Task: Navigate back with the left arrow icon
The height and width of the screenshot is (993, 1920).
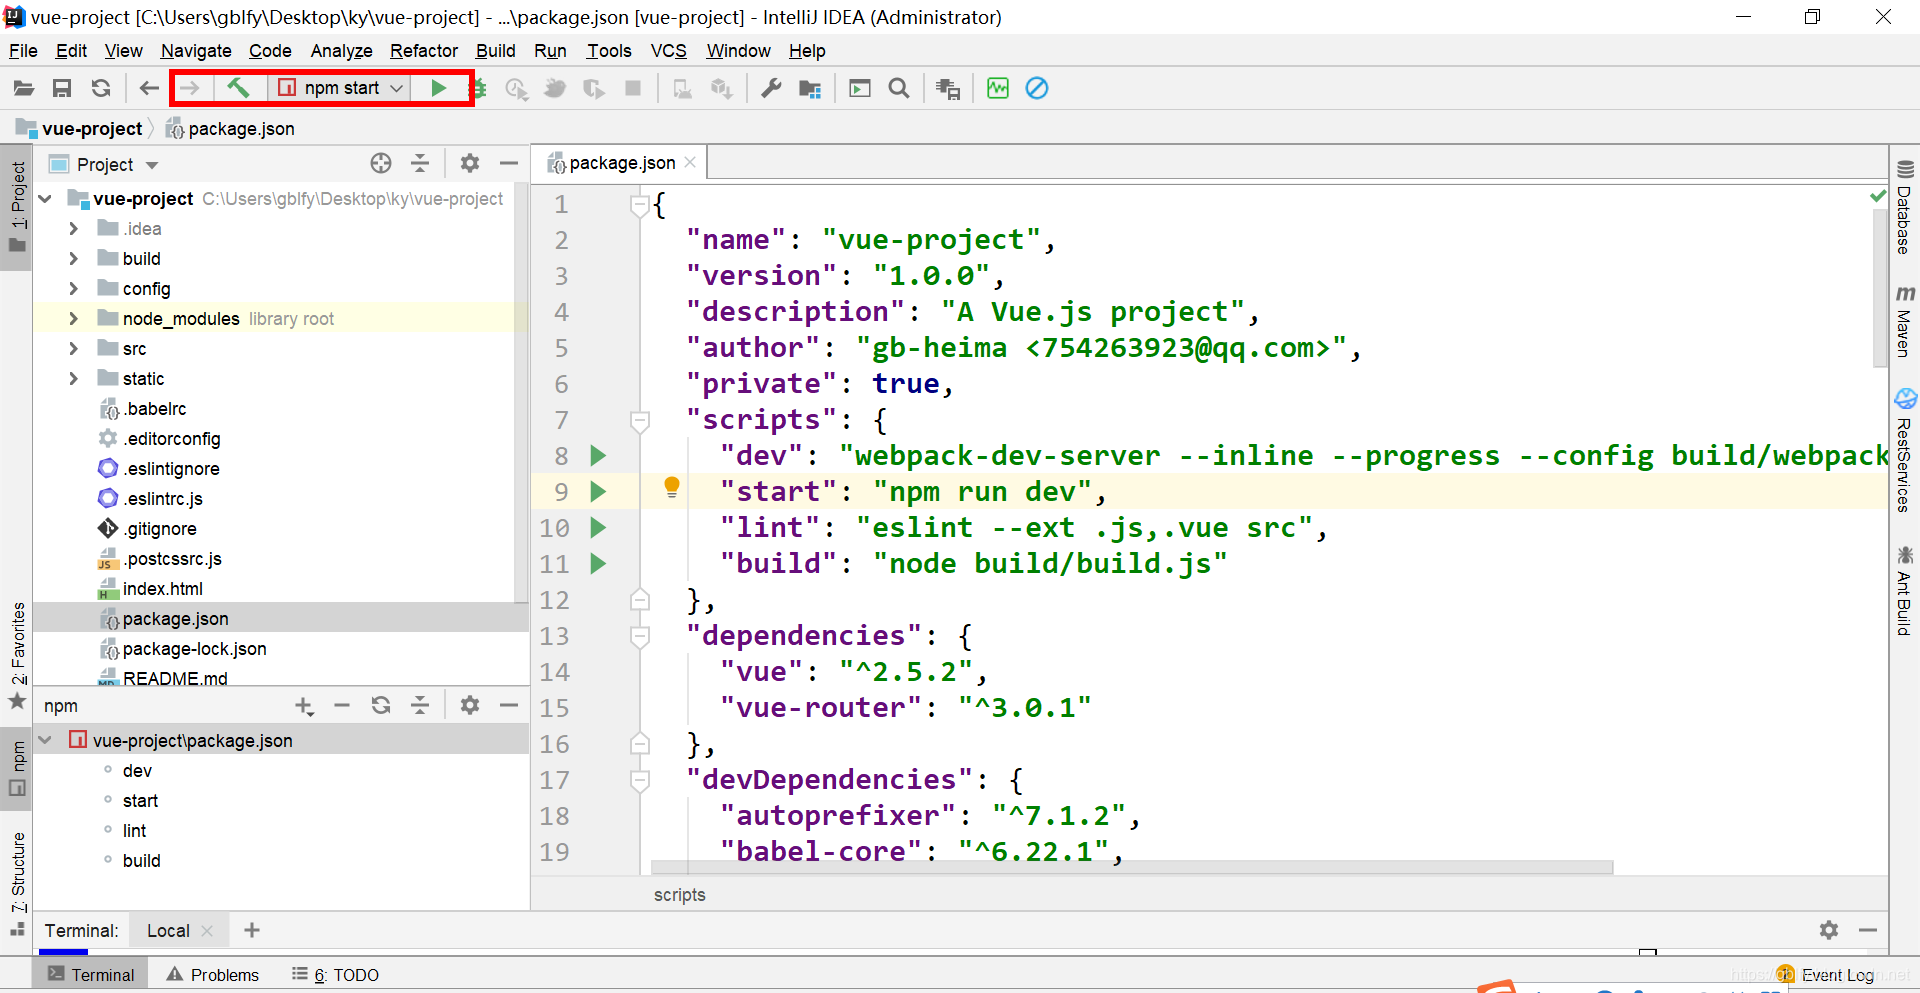Action: (x=149, y=88)
